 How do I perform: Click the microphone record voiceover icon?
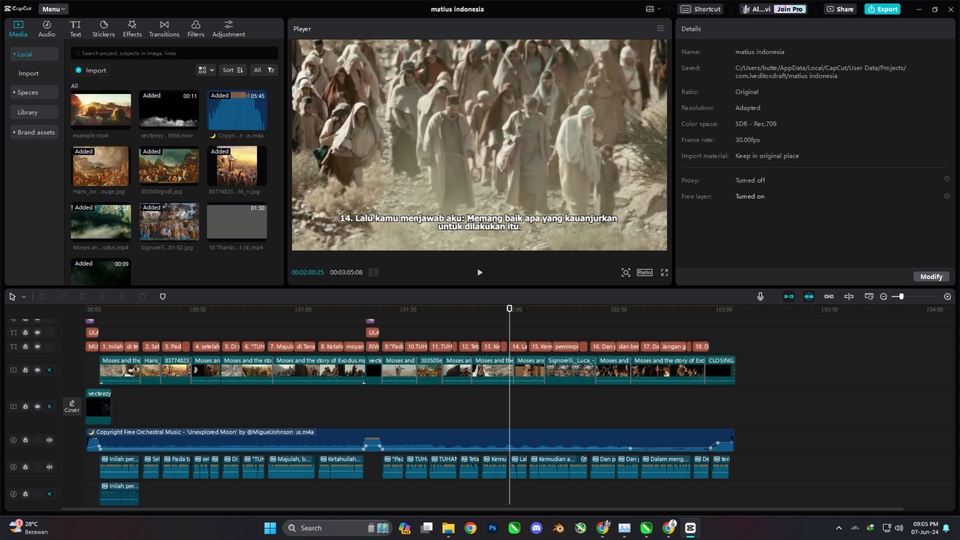pyautogui.click(x=760, y=296)
